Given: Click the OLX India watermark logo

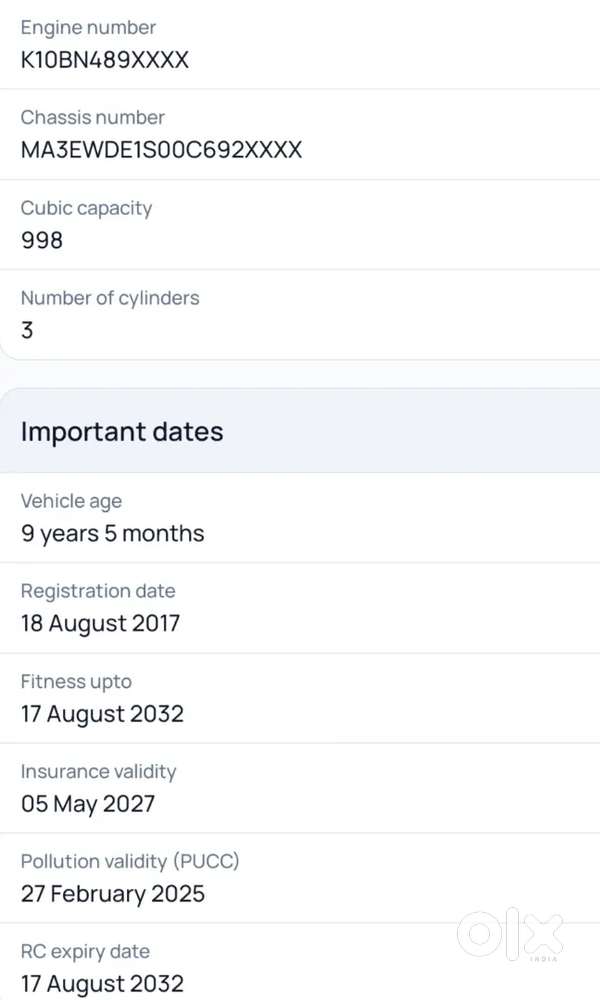Looking at the screenshot, I should click(511, 935).
